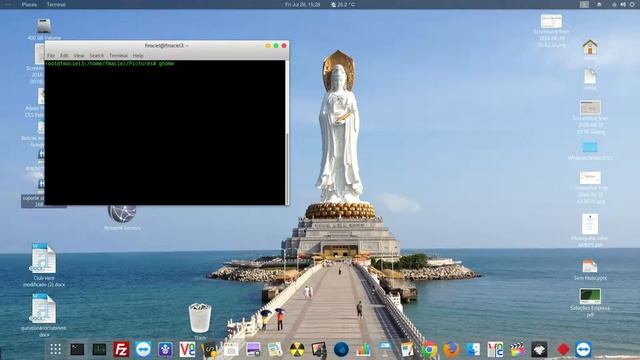Viewport: 640px width, 360px height.
Task: Launch the radioactive disc burner icon in dock
Action: tap(297, 350)
